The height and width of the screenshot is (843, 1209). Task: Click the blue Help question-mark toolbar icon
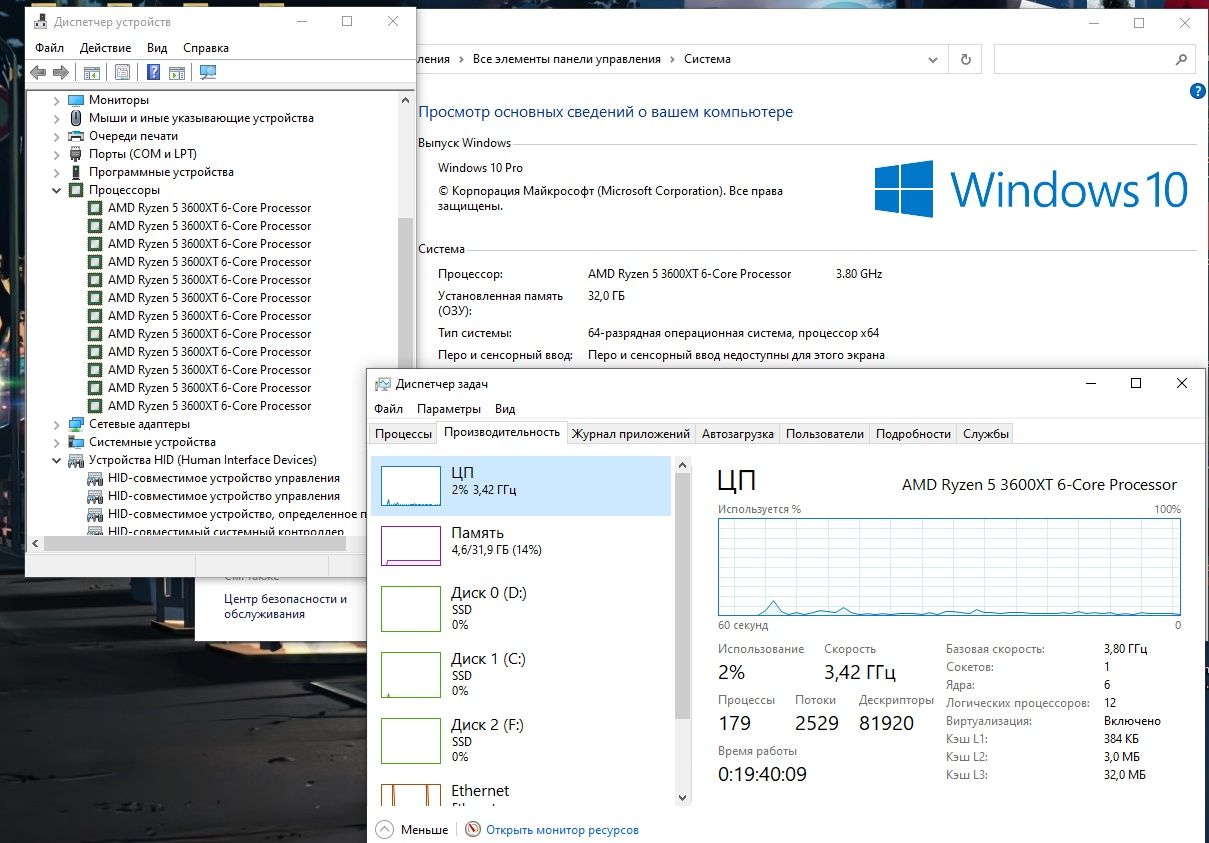(154, 72)
